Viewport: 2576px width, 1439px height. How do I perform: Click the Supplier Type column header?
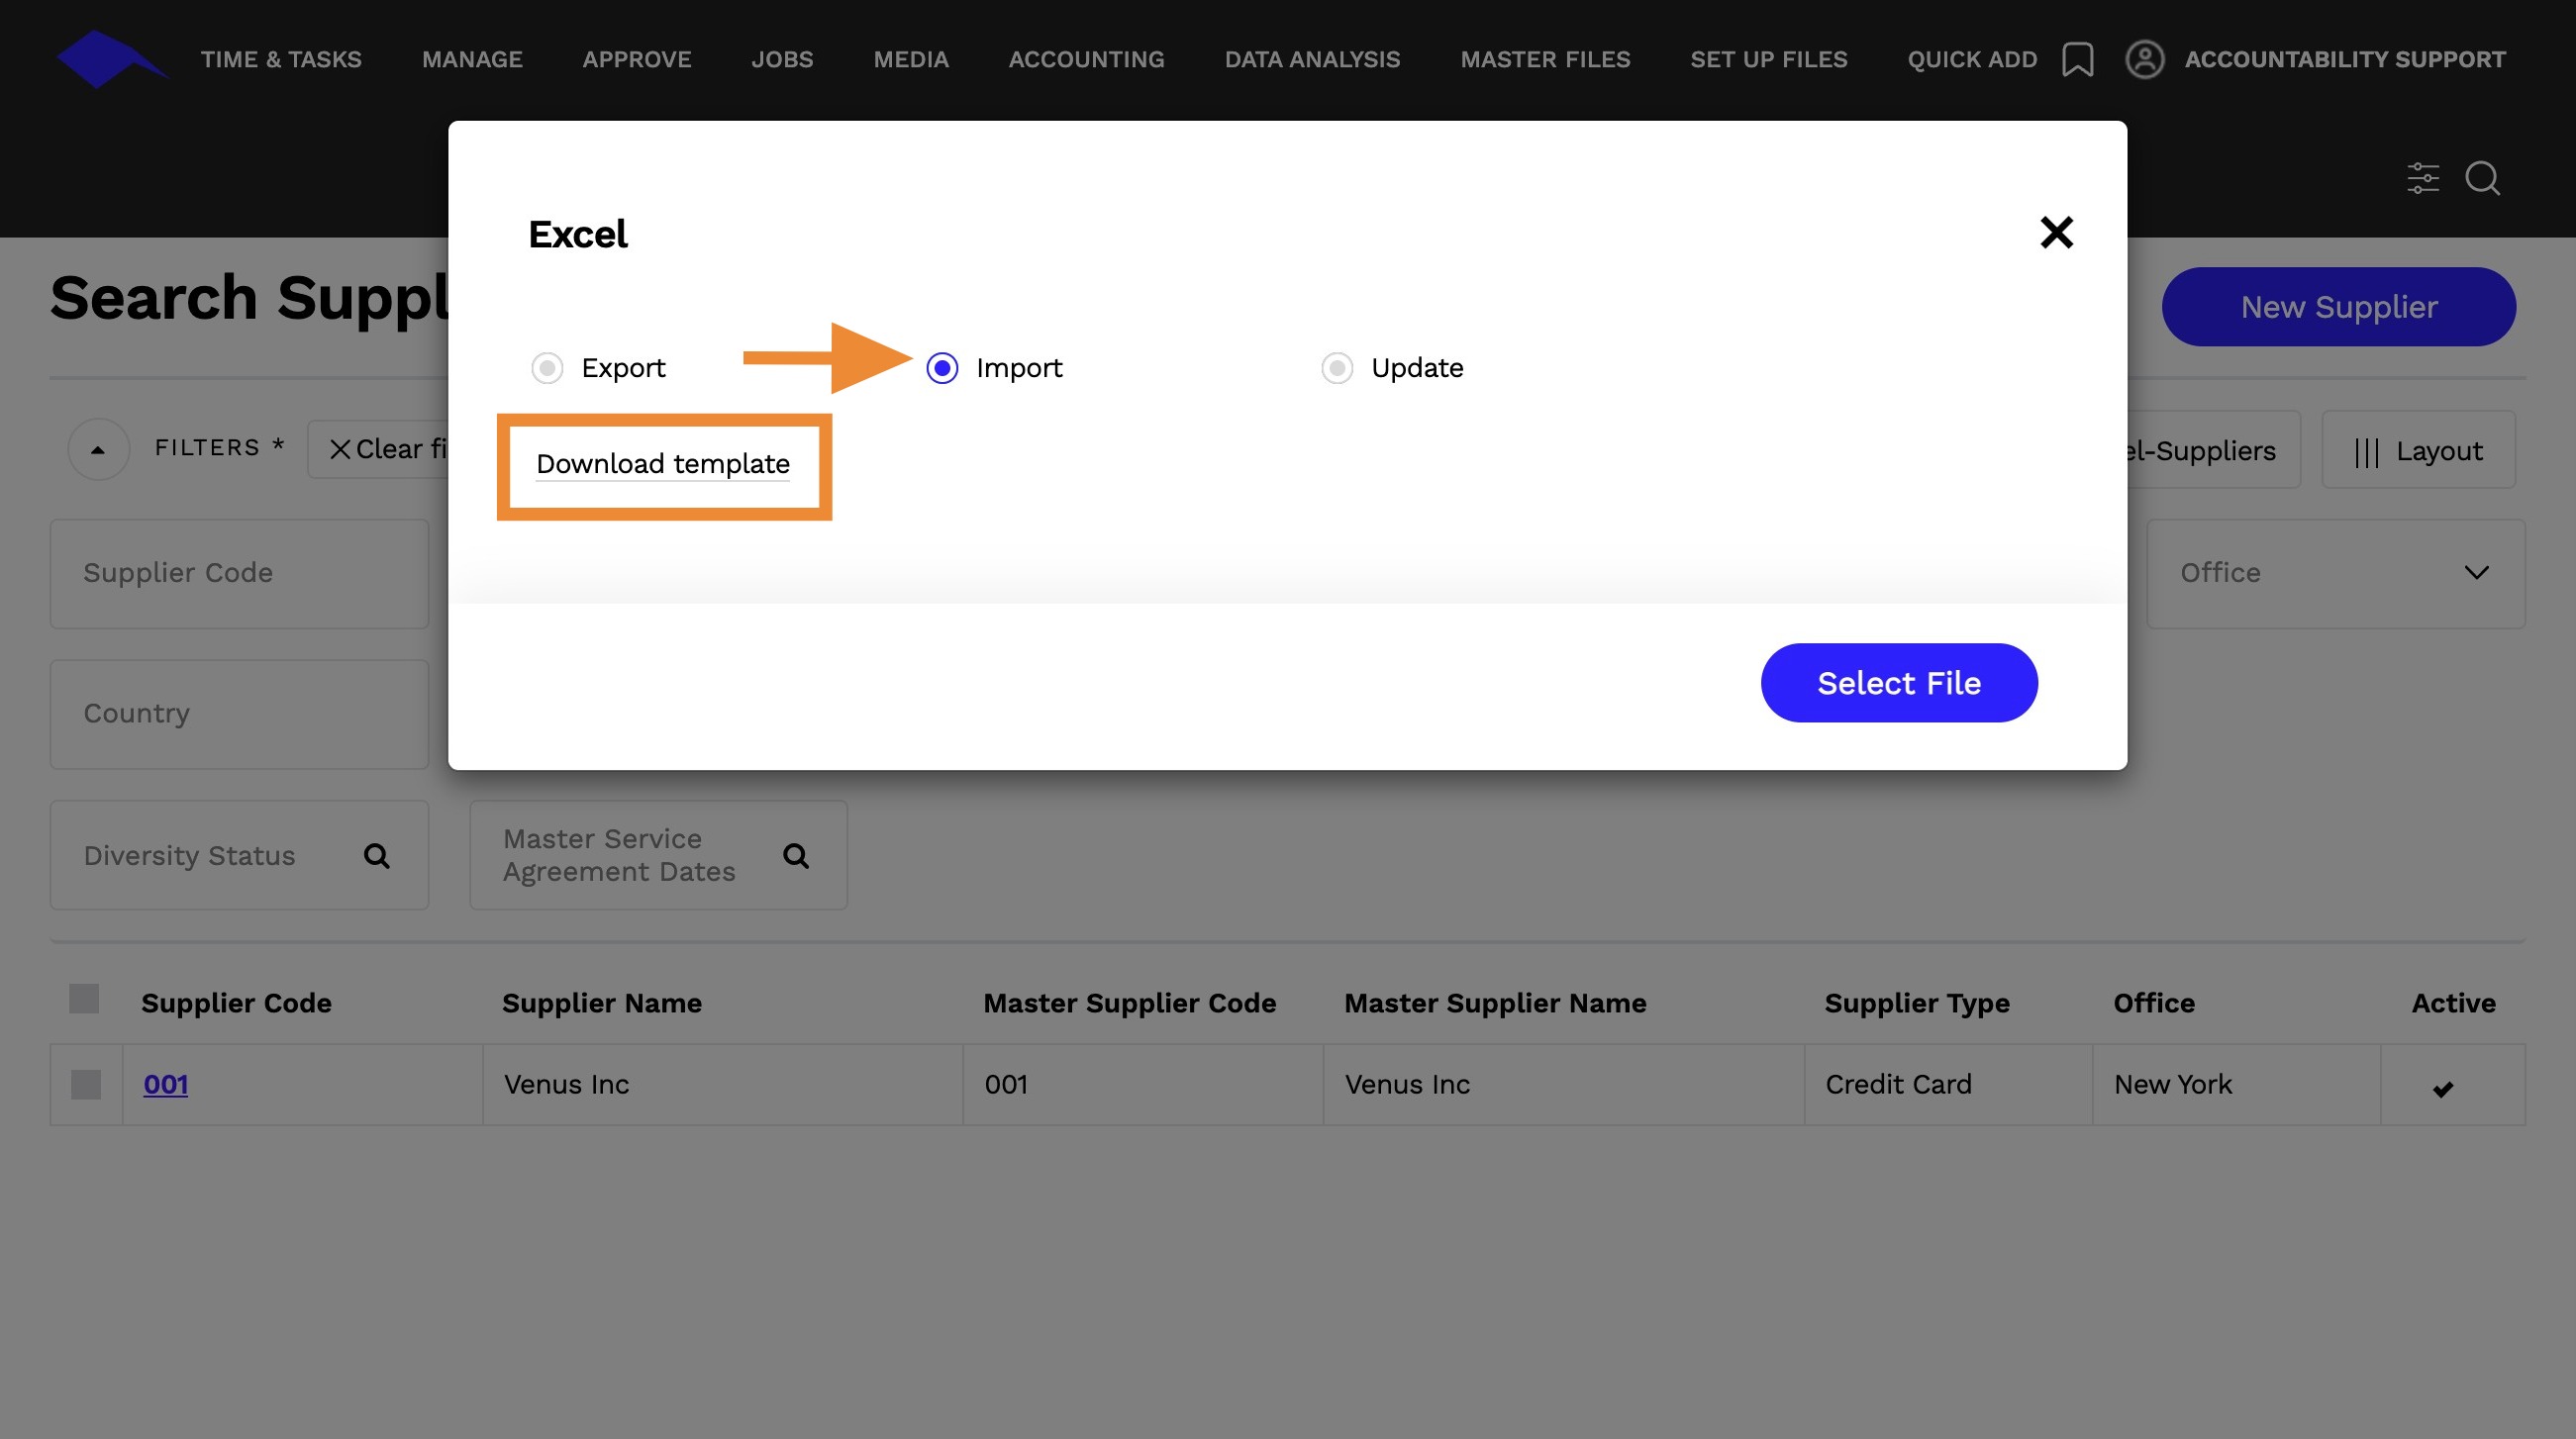pyautogui.click(x=1917, y=1003)
